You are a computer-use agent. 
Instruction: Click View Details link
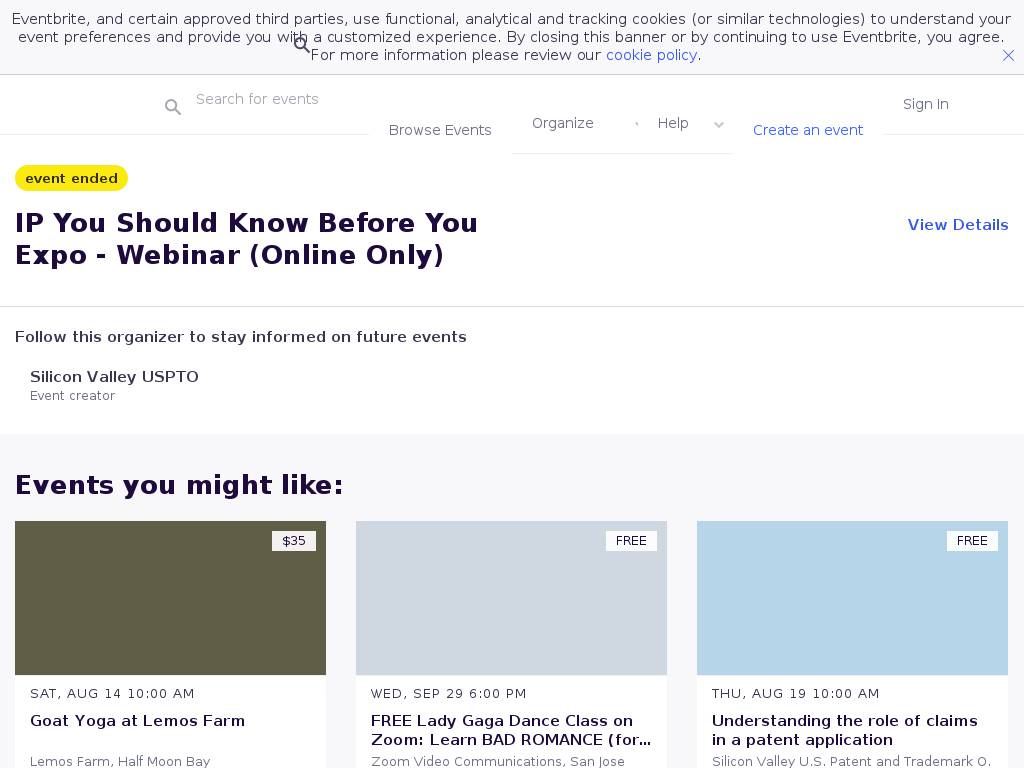[957, 225]
